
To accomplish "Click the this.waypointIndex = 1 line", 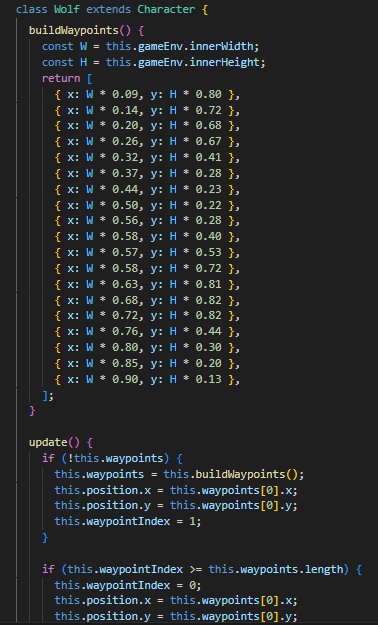I will [128, 521].
